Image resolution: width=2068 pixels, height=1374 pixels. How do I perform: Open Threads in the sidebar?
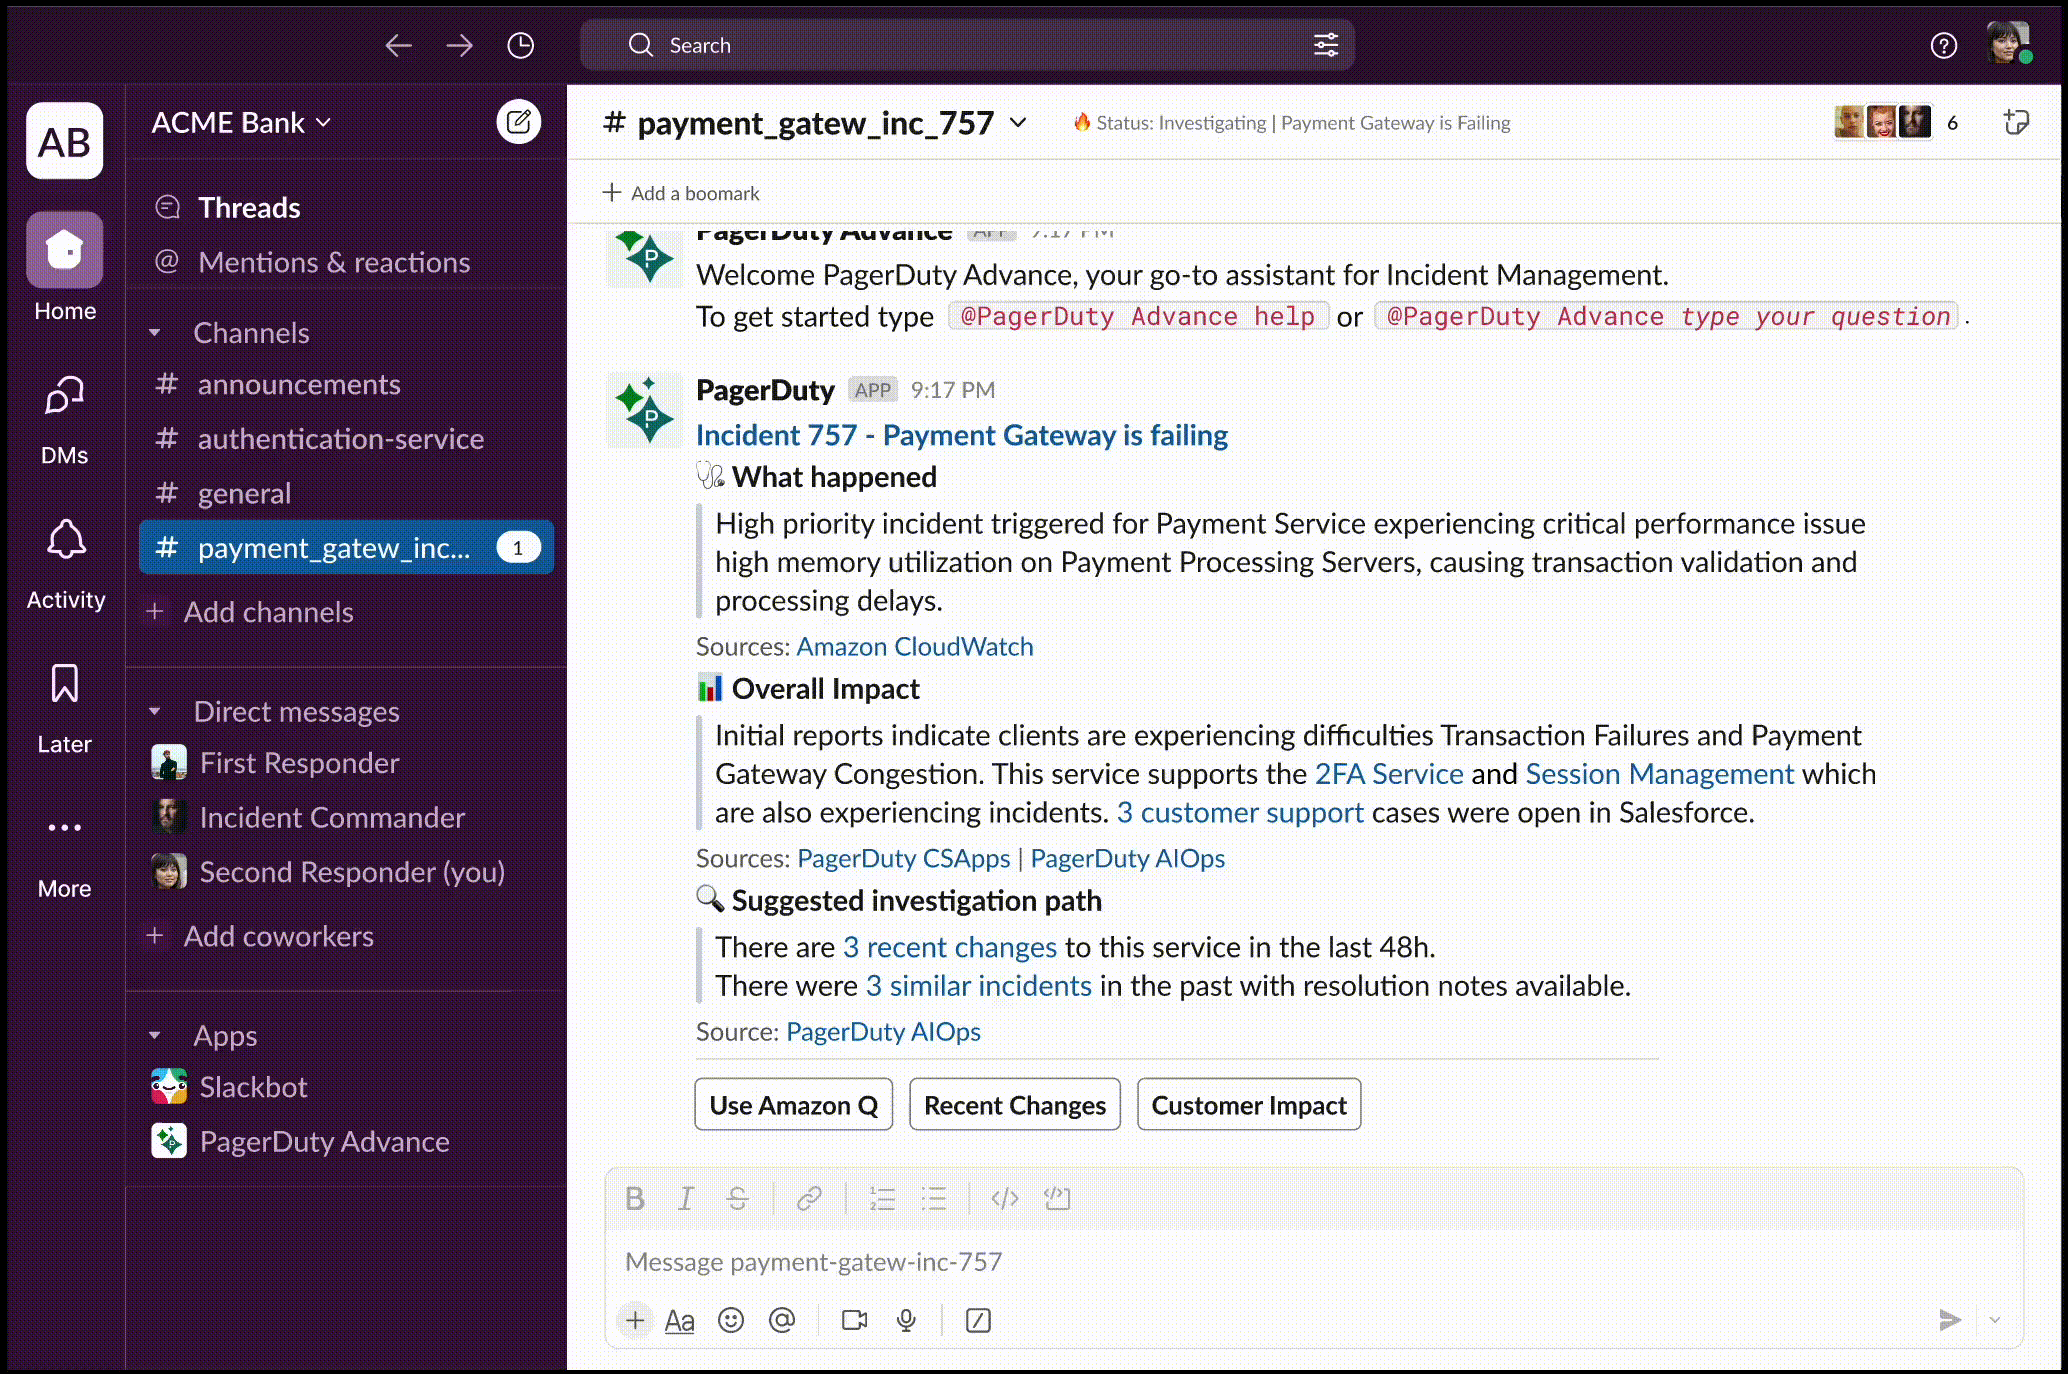[249, 207]
